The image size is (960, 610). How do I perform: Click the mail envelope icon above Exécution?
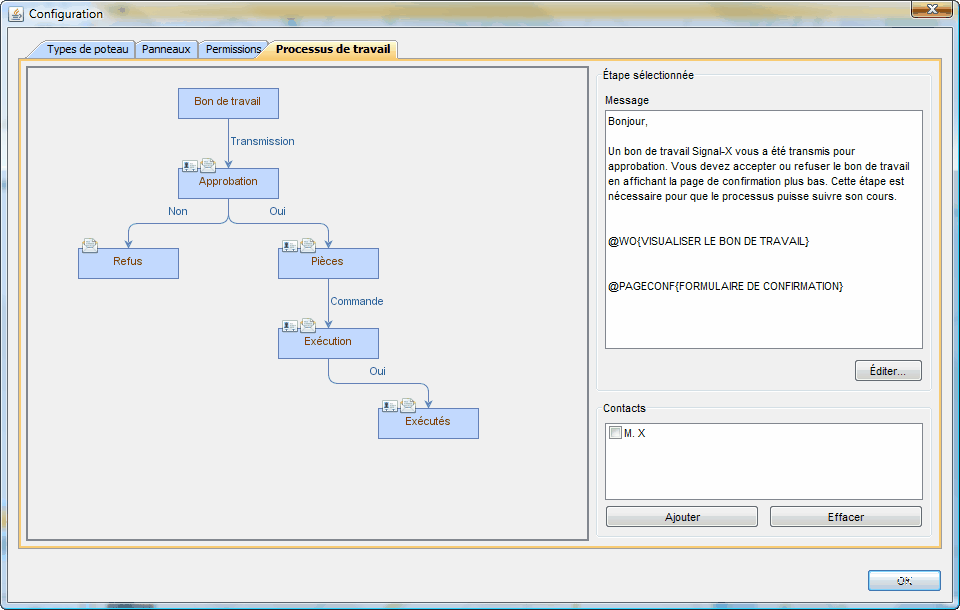308,325
